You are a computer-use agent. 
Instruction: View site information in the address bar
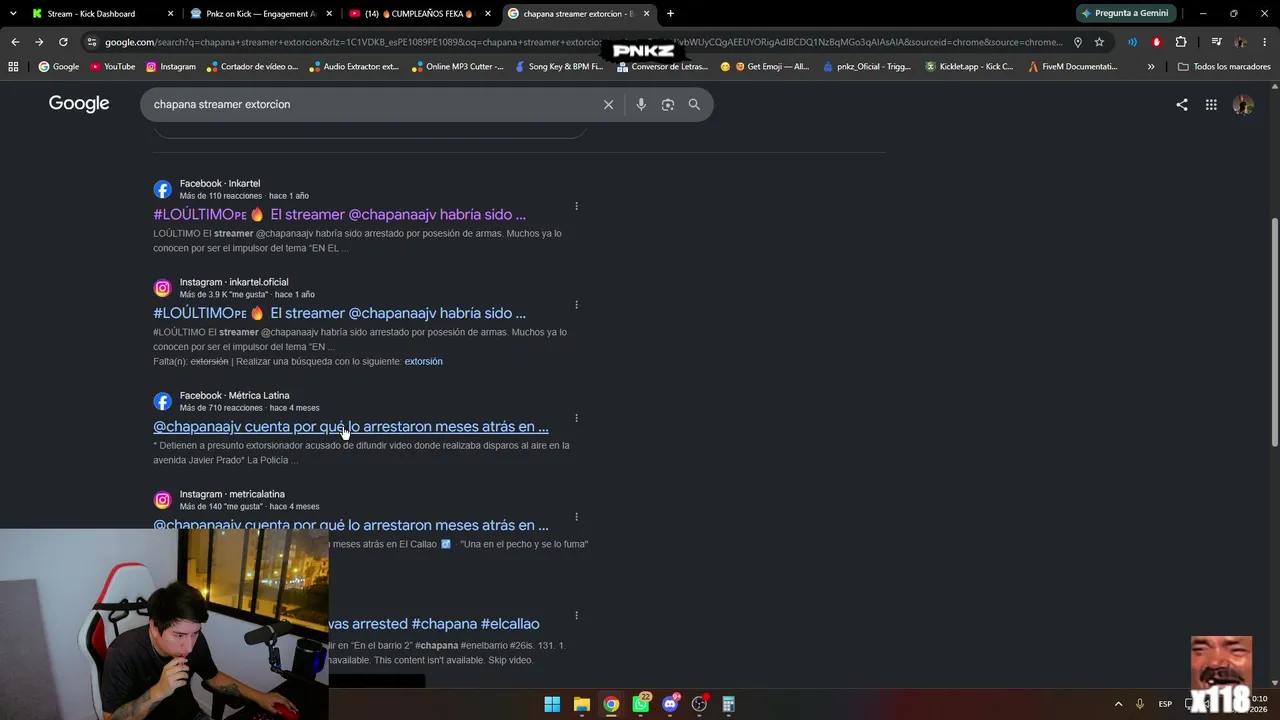[92, 42]
